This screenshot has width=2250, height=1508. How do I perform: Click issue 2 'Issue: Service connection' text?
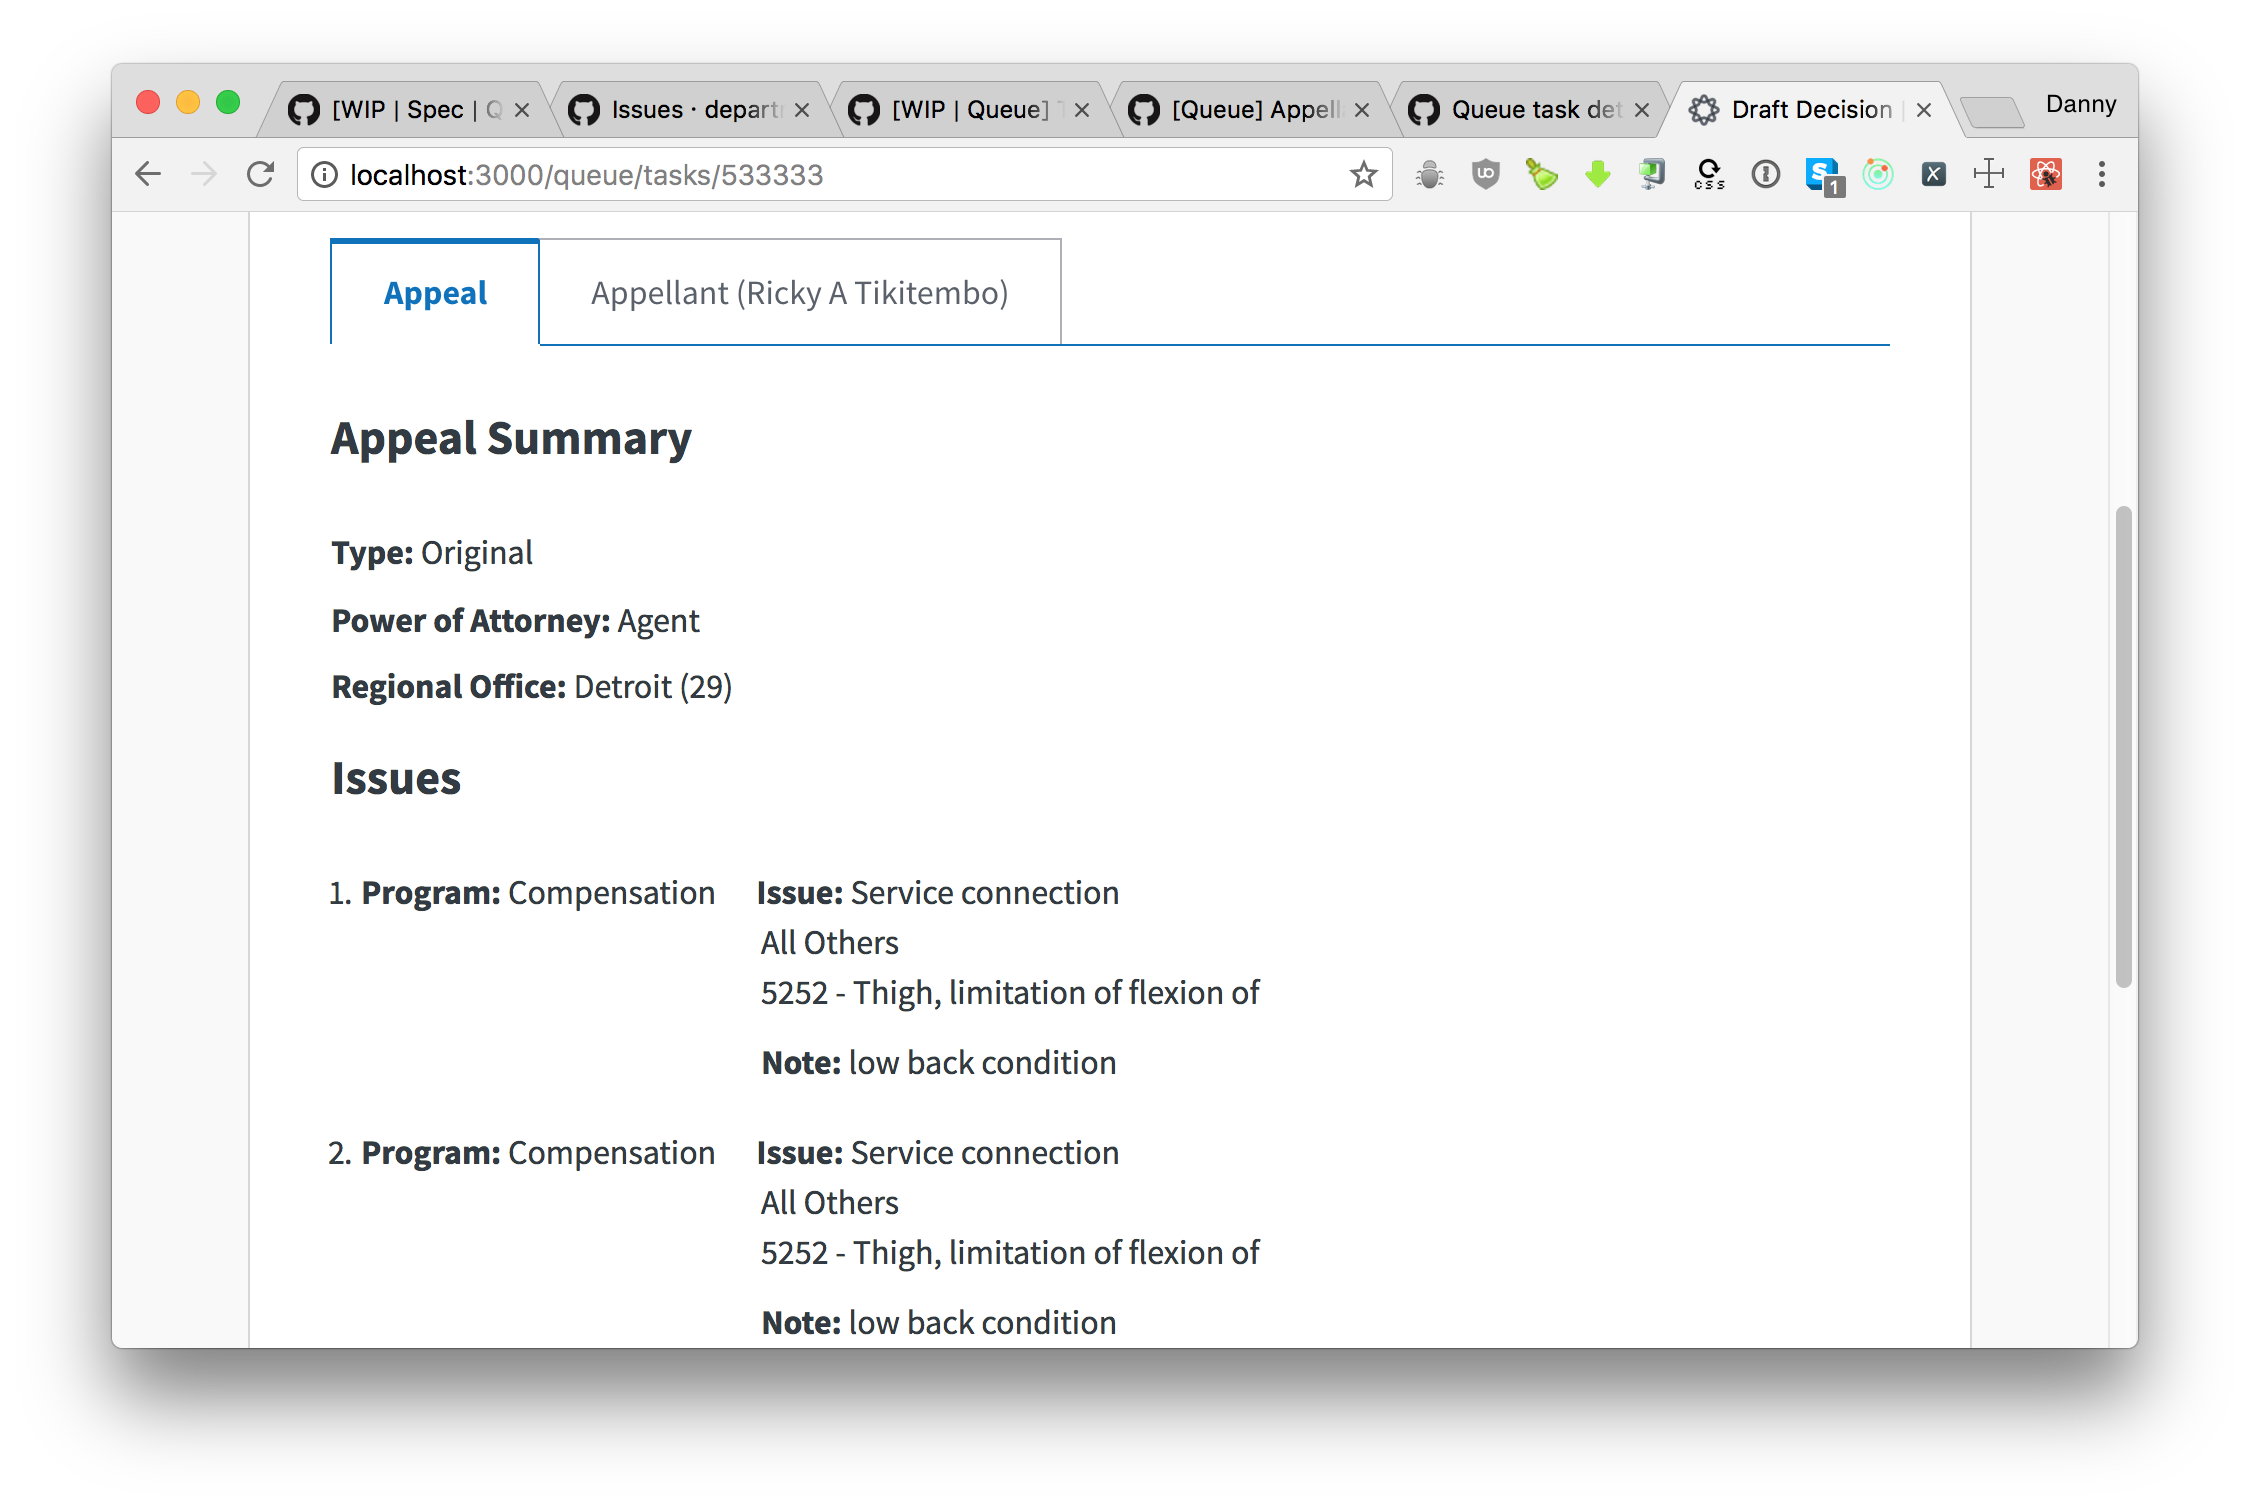pos(938,1153)
